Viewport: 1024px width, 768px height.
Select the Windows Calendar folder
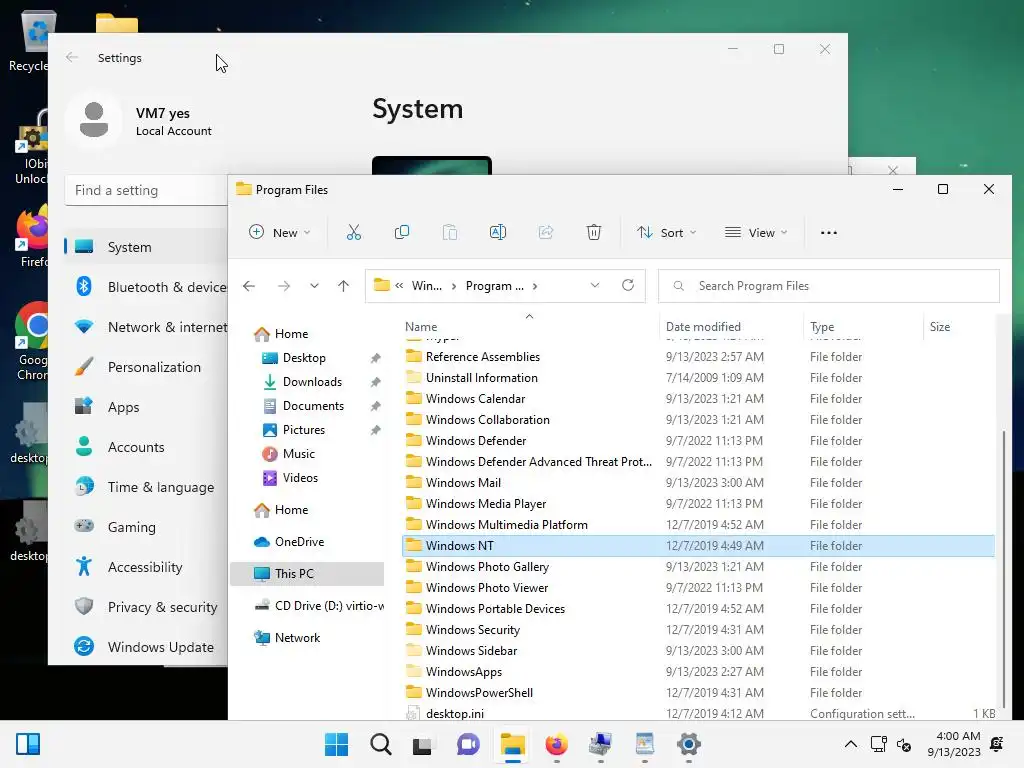(698, 398)
